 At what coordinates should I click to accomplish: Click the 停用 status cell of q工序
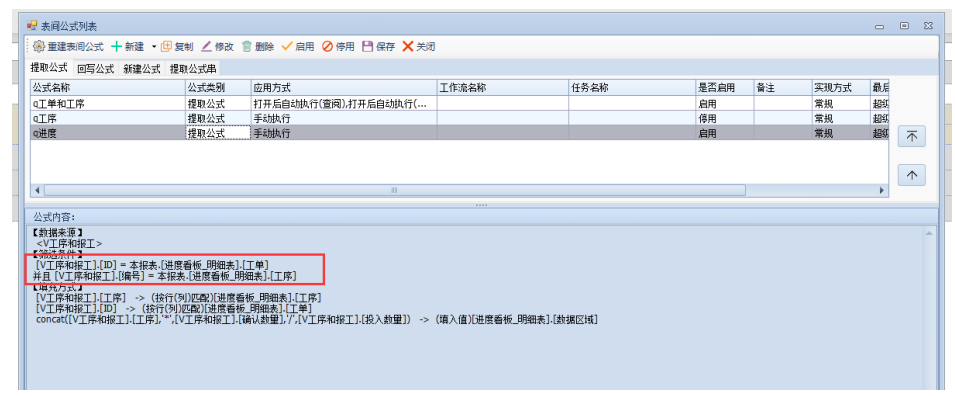click(725, 118)
